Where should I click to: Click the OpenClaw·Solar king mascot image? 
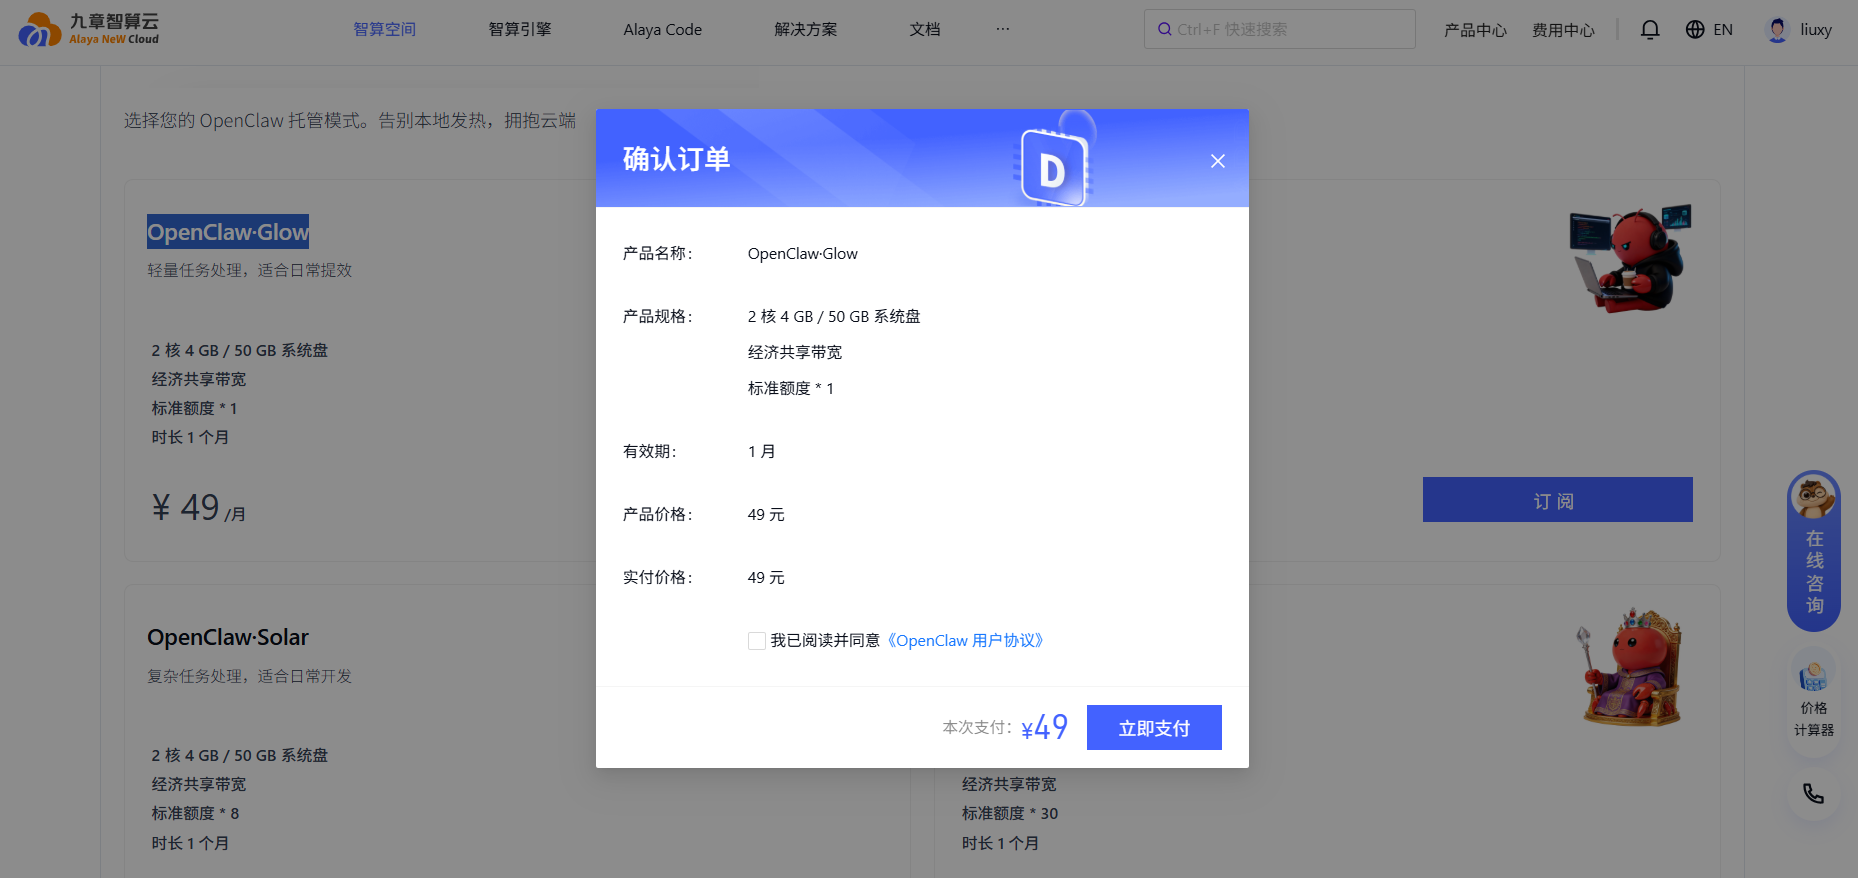tap(1632, 666)
